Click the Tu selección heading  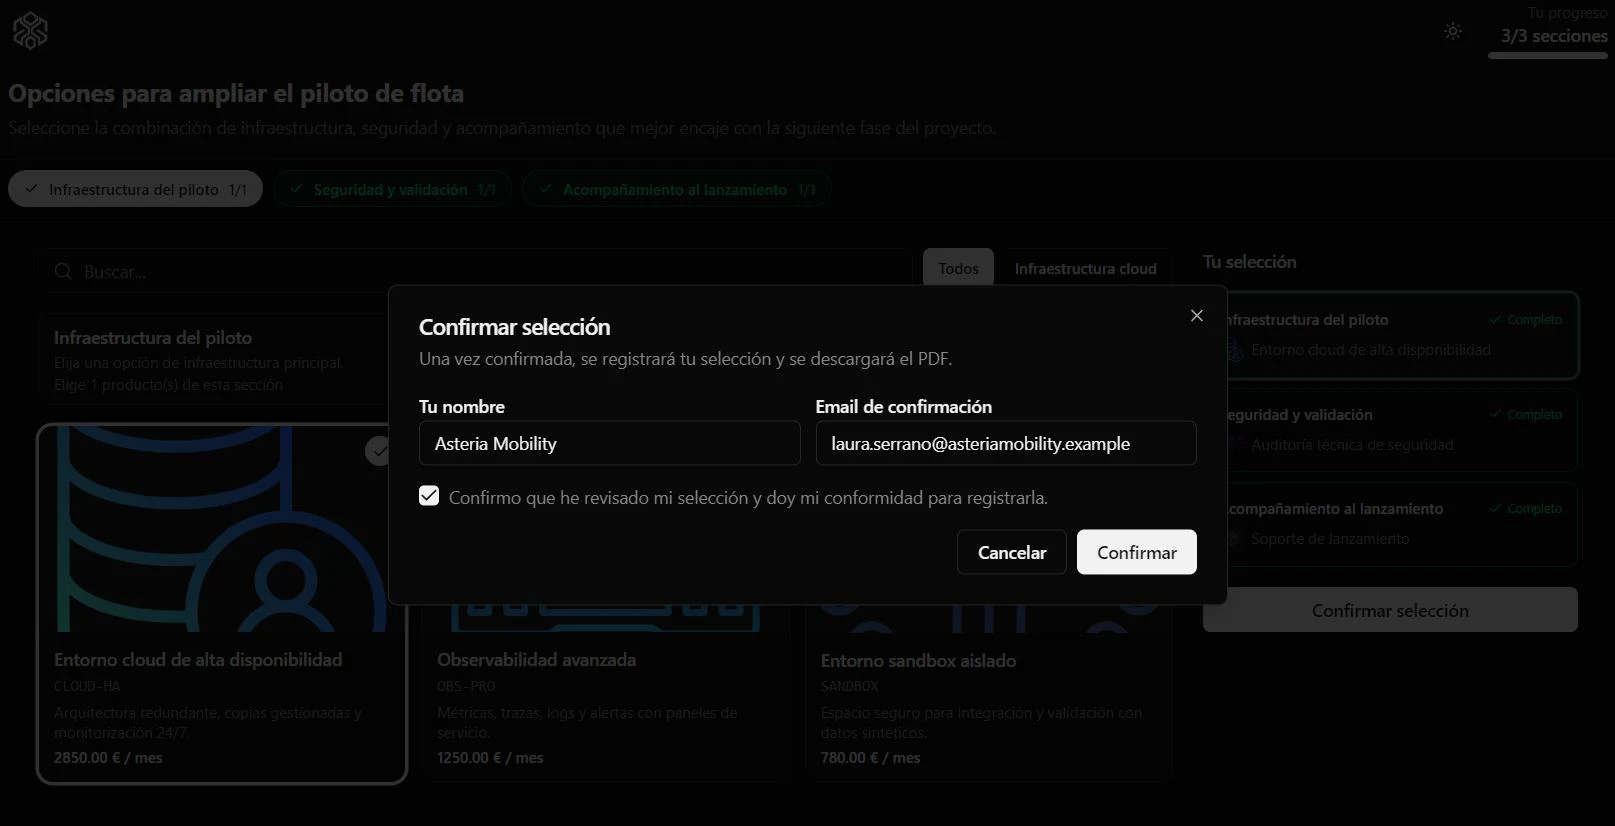tap(1249, 262)
